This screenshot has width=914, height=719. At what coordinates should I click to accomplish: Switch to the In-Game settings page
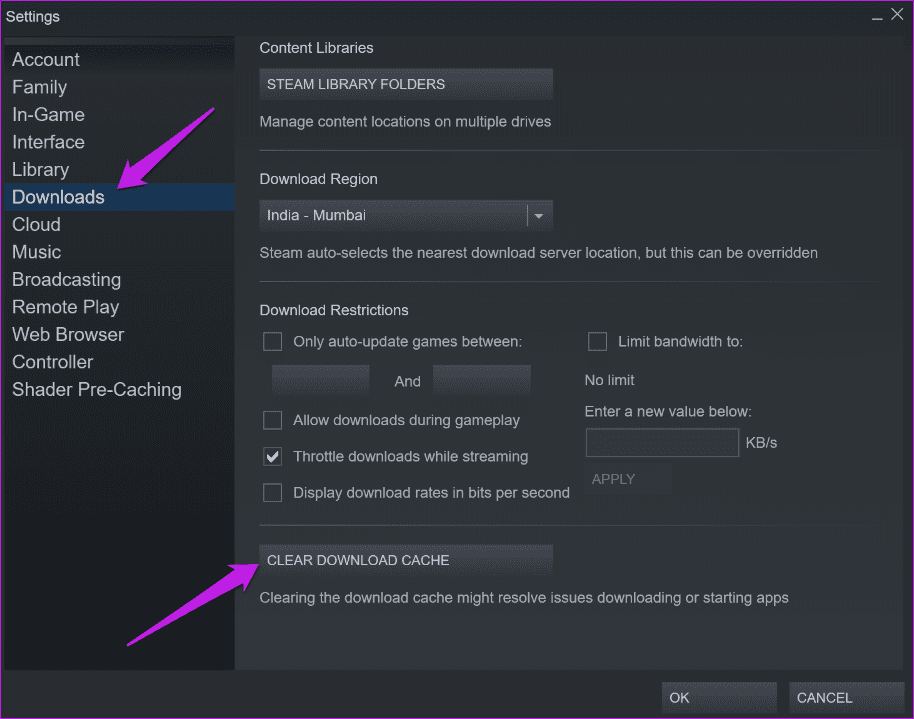click(48, 114)
